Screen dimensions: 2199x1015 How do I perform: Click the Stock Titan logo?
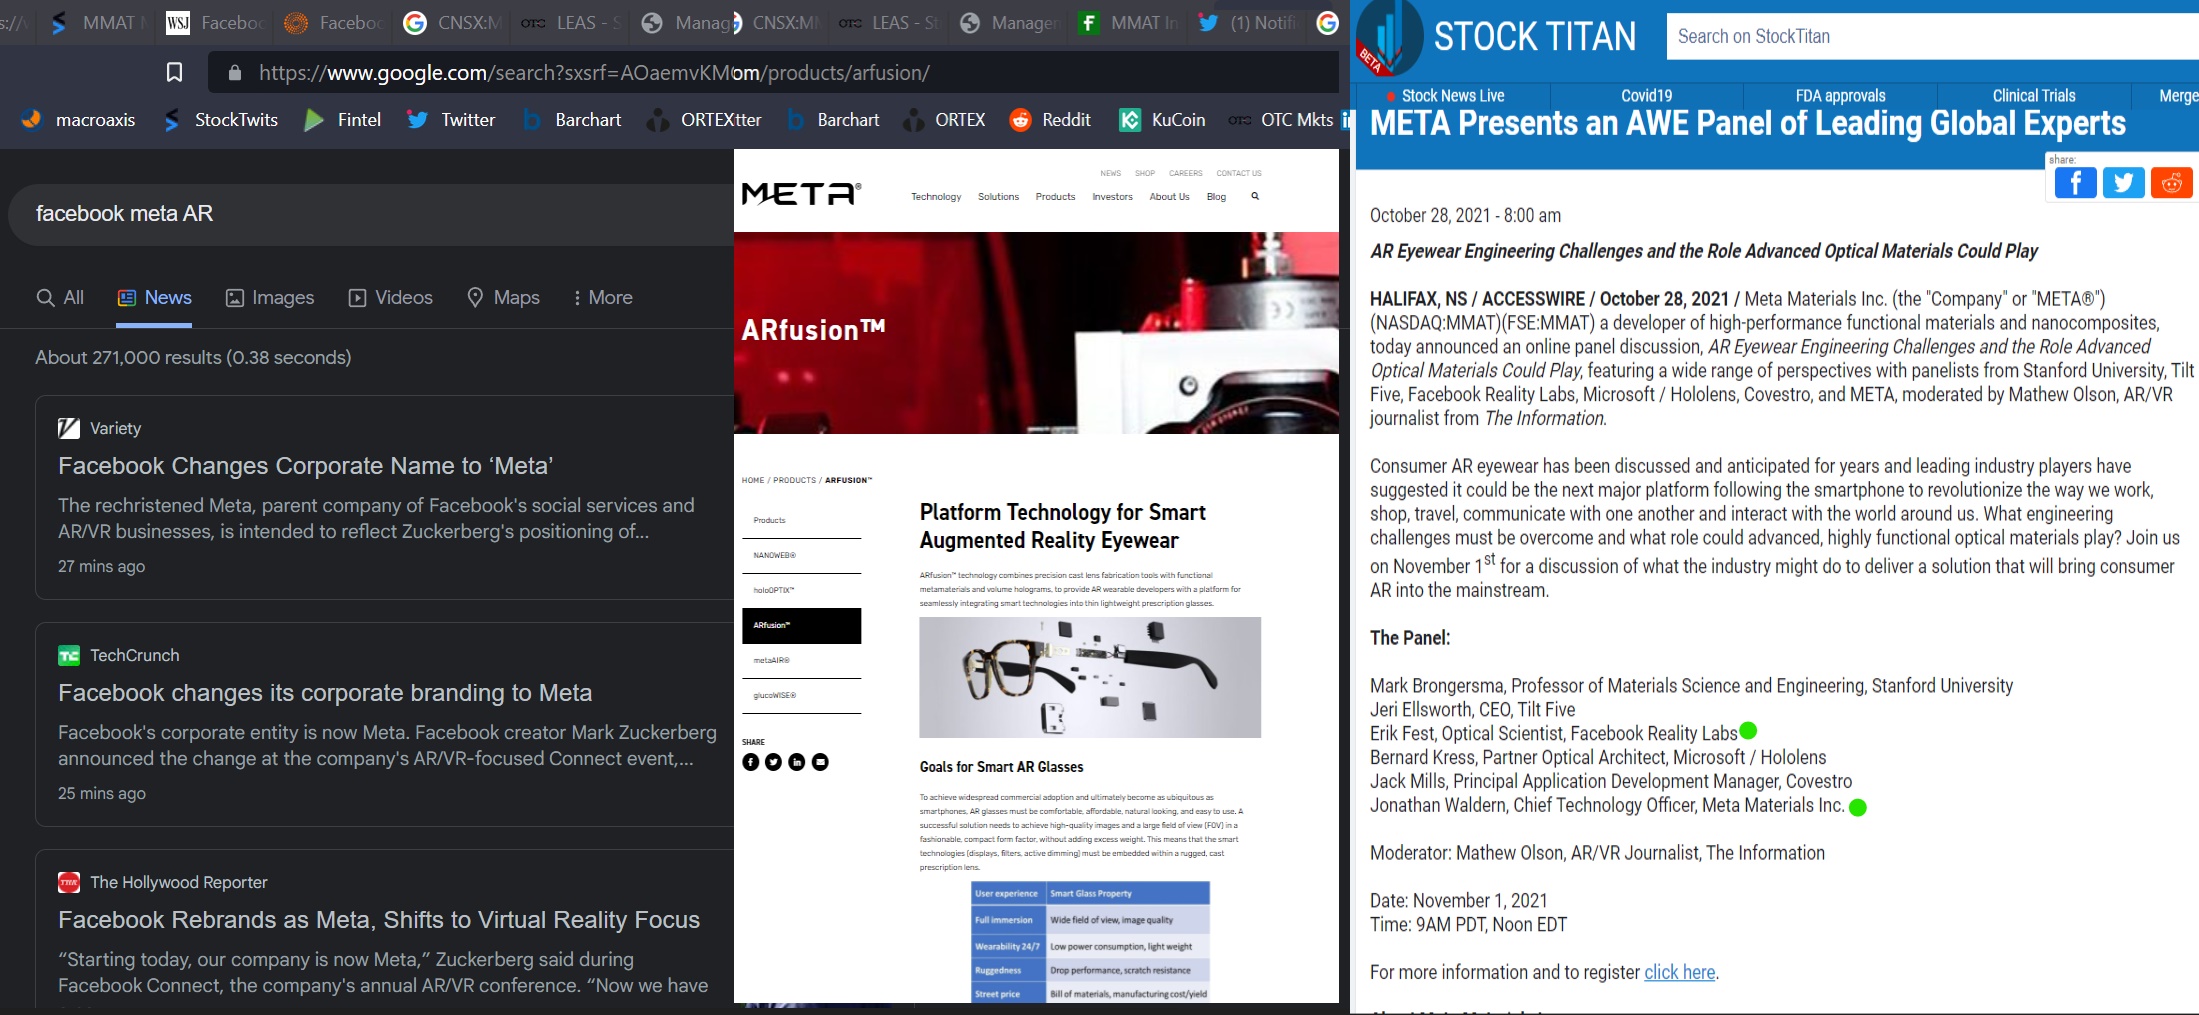(1497, 38)
